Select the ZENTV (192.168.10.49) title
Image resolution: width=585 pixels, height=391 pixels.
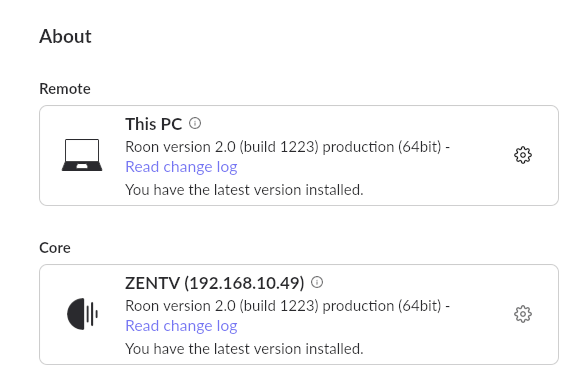215,283
